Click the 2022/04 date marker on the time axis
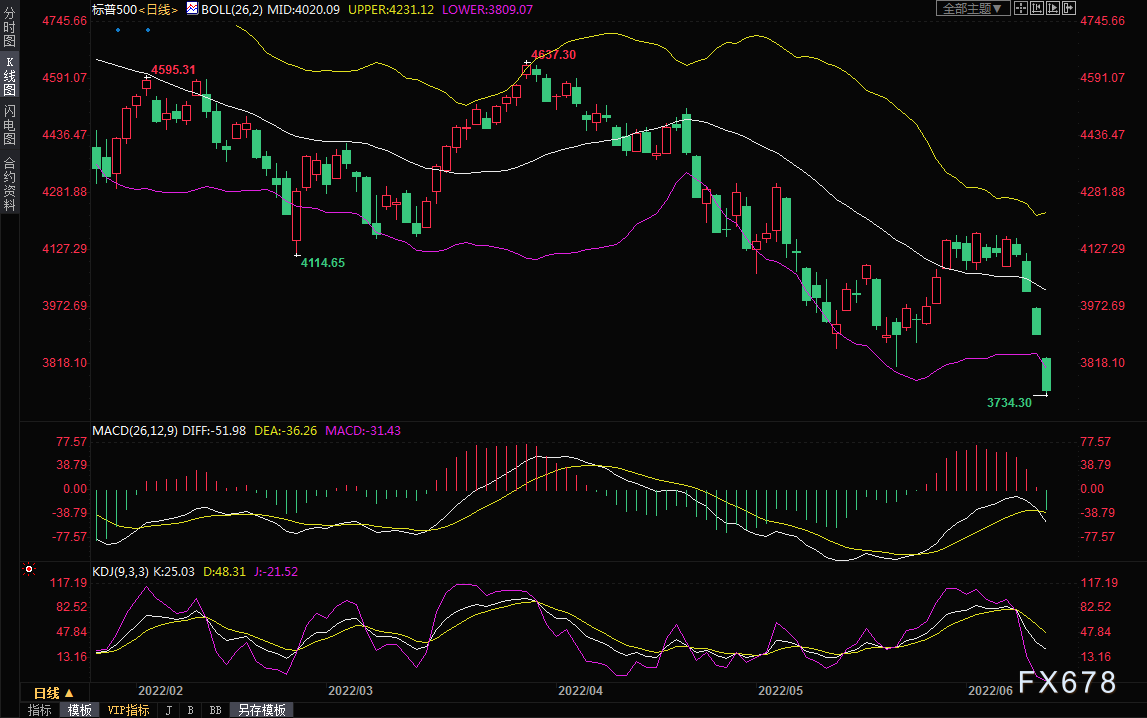Viewport: 1147px width, 718px height. click(x=580, y=690)
